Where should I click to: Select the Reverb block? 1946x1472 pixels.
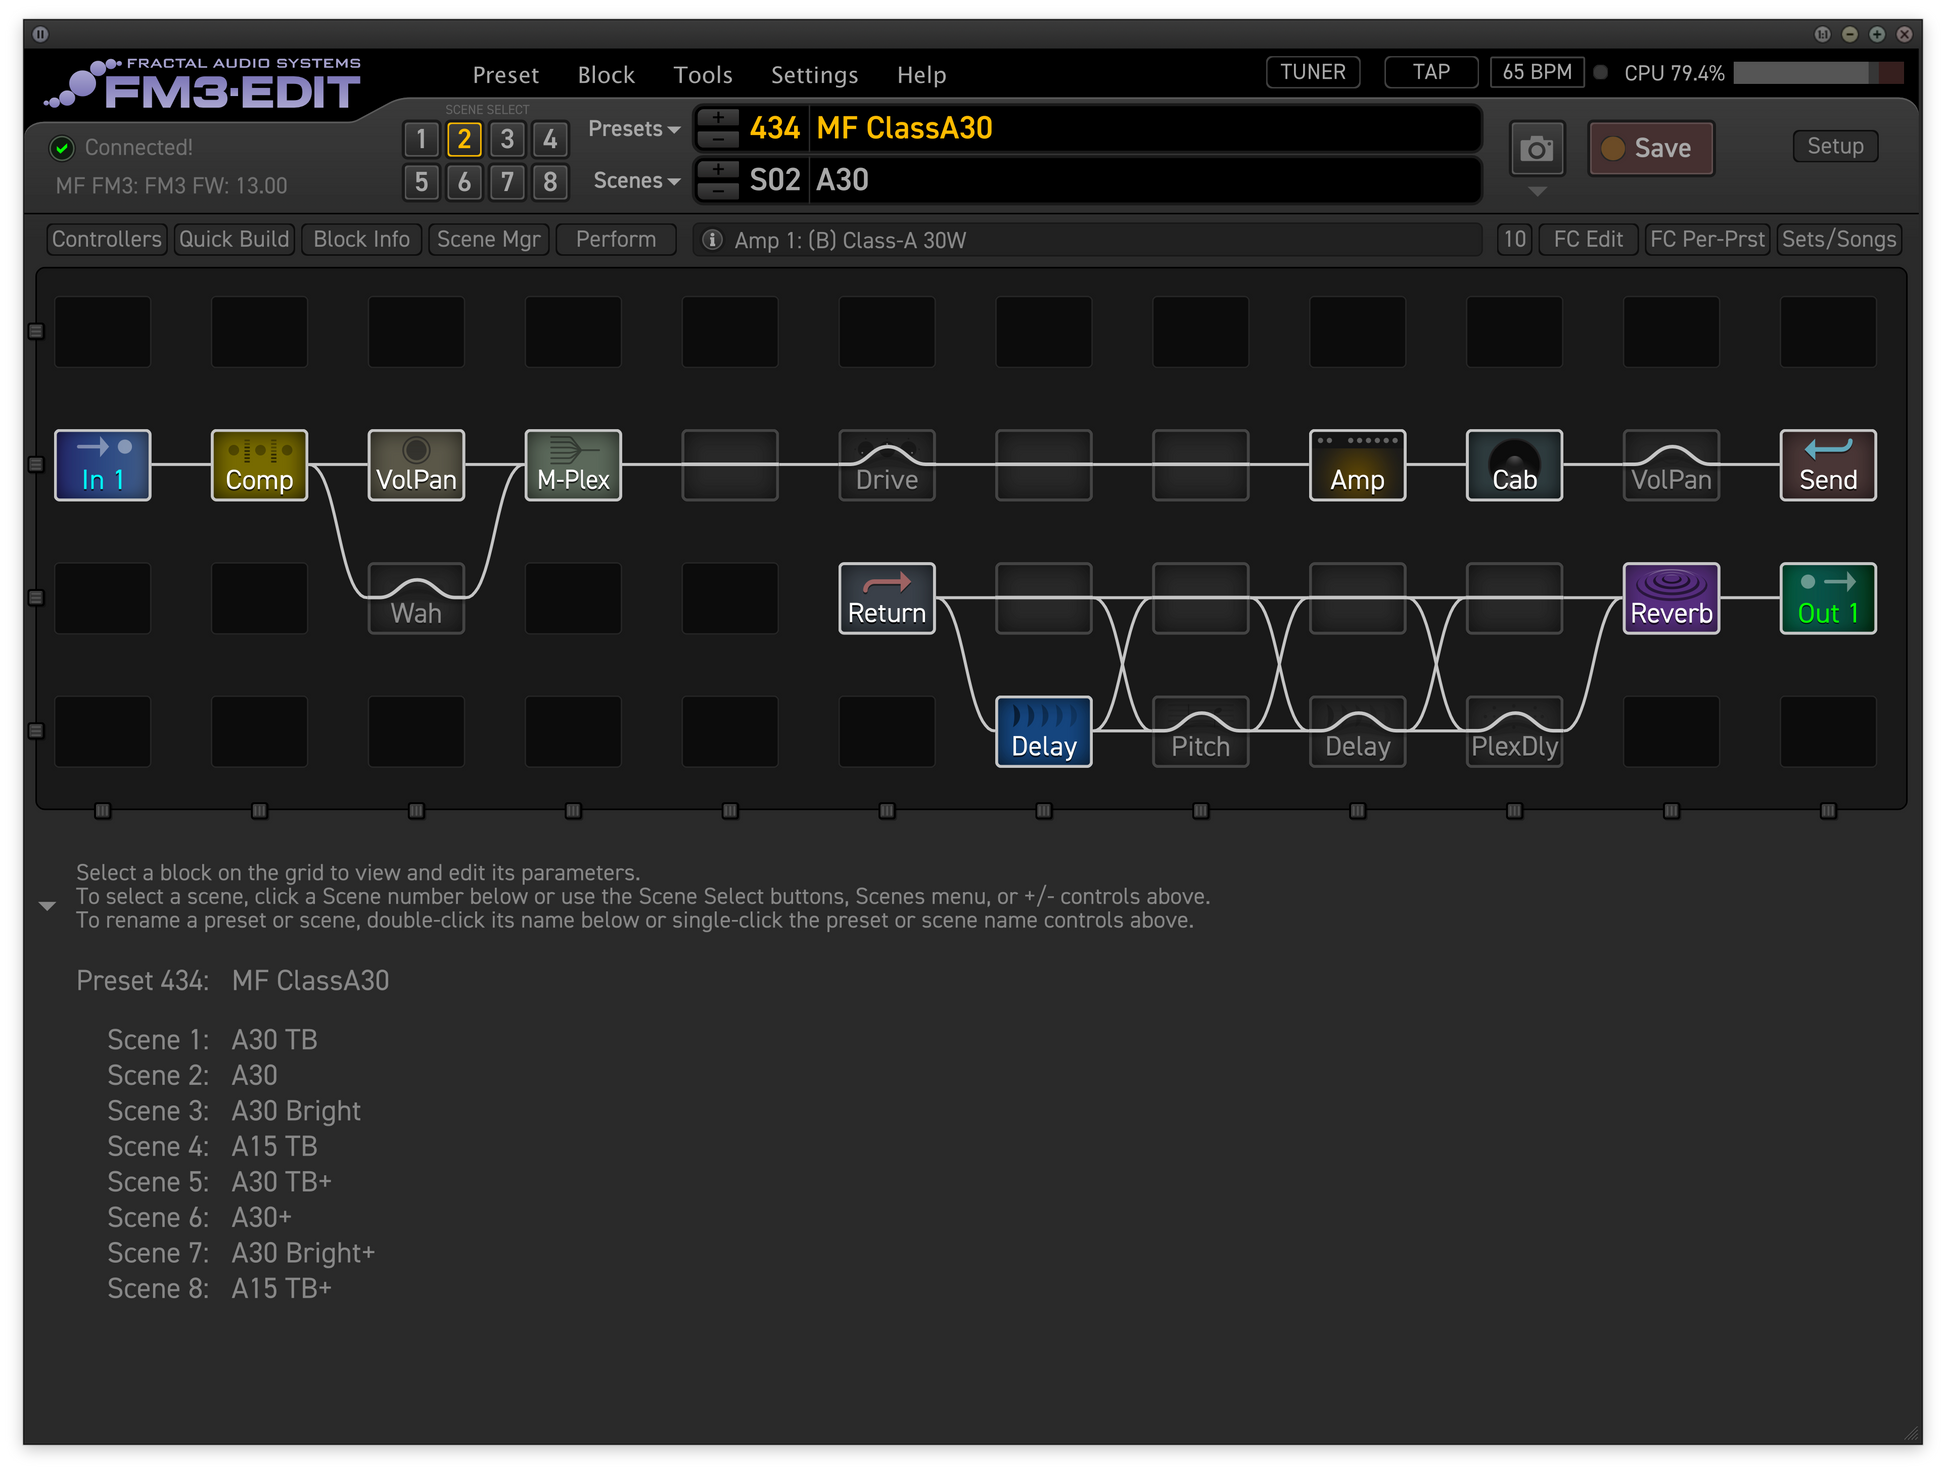pos(1671,598)
